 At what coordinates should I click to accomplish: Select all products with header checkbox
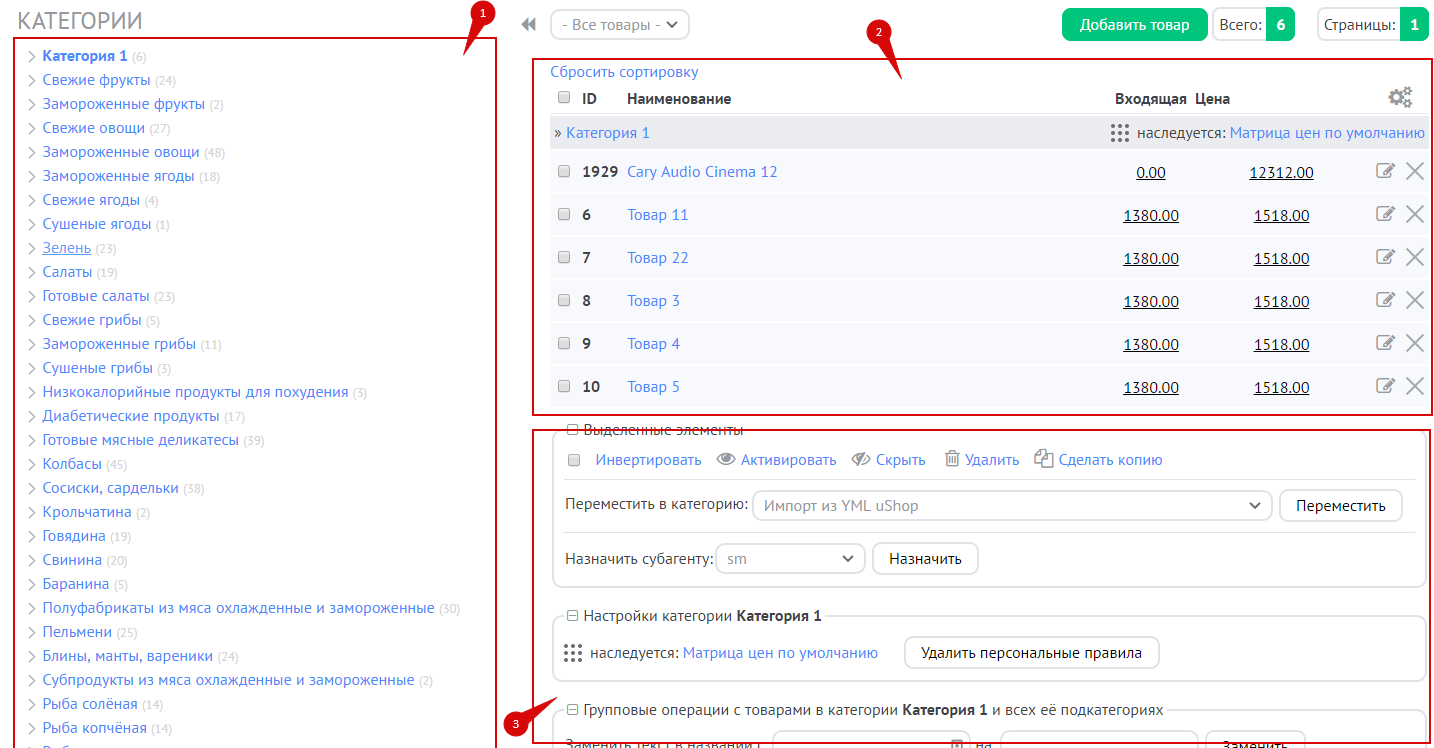(564, 98)
